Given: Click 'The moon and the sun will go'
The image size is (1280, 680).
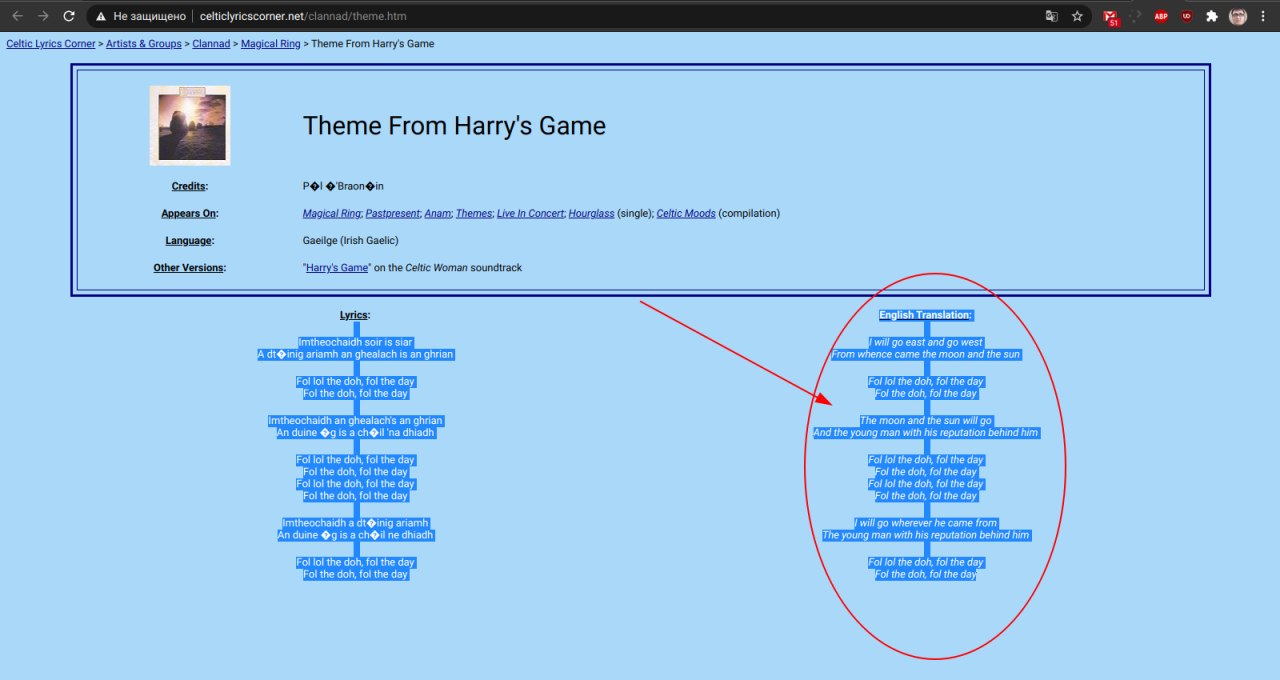Looking at the screenshot, I should [926, 421].
